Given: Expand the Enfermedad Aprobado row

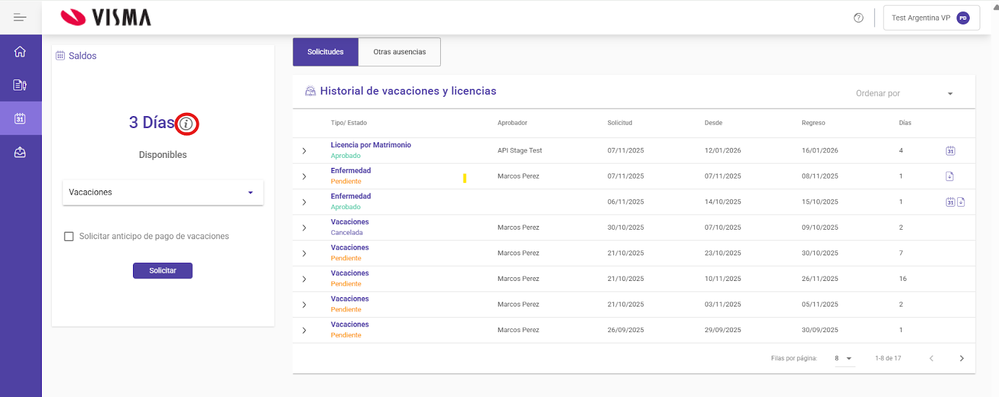Looking at the screenshot, I should pos(304,202).
